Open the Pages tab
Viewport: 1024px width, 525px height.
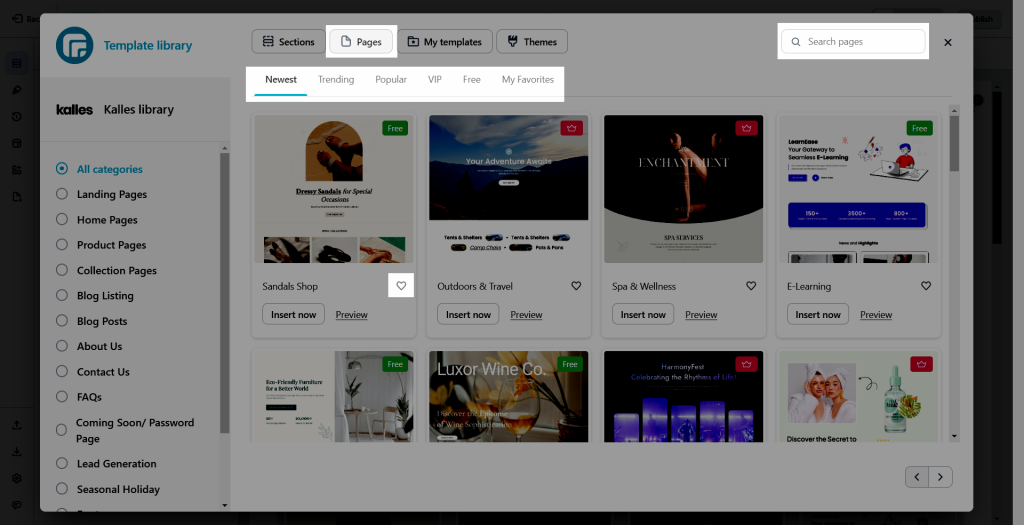coord(361,42)
